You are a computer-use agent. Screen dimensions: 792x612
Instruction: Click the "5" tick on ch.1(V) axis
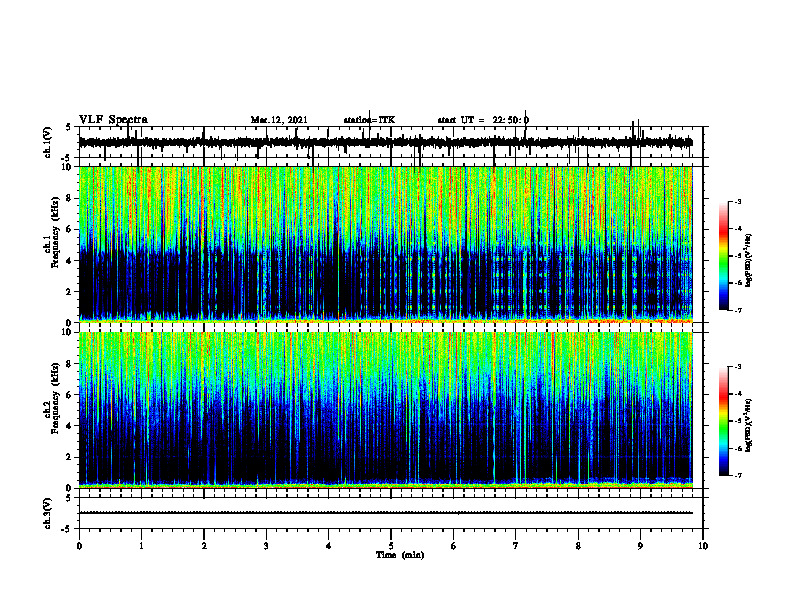[x=68, y=127]
